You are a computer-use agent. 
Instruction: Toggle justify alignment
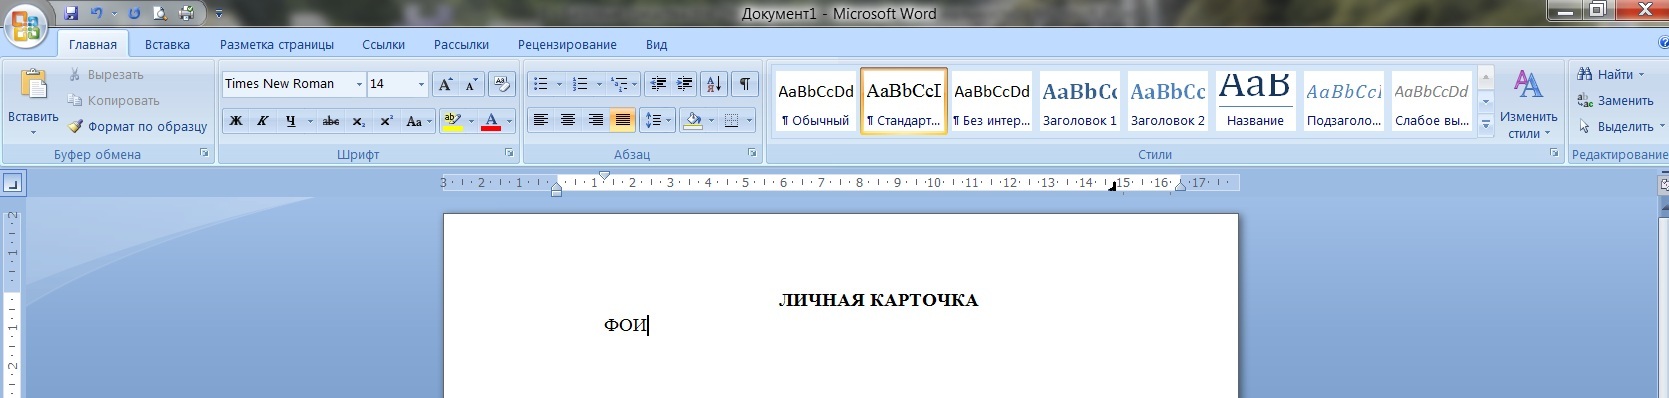click(x=622, y=121)
